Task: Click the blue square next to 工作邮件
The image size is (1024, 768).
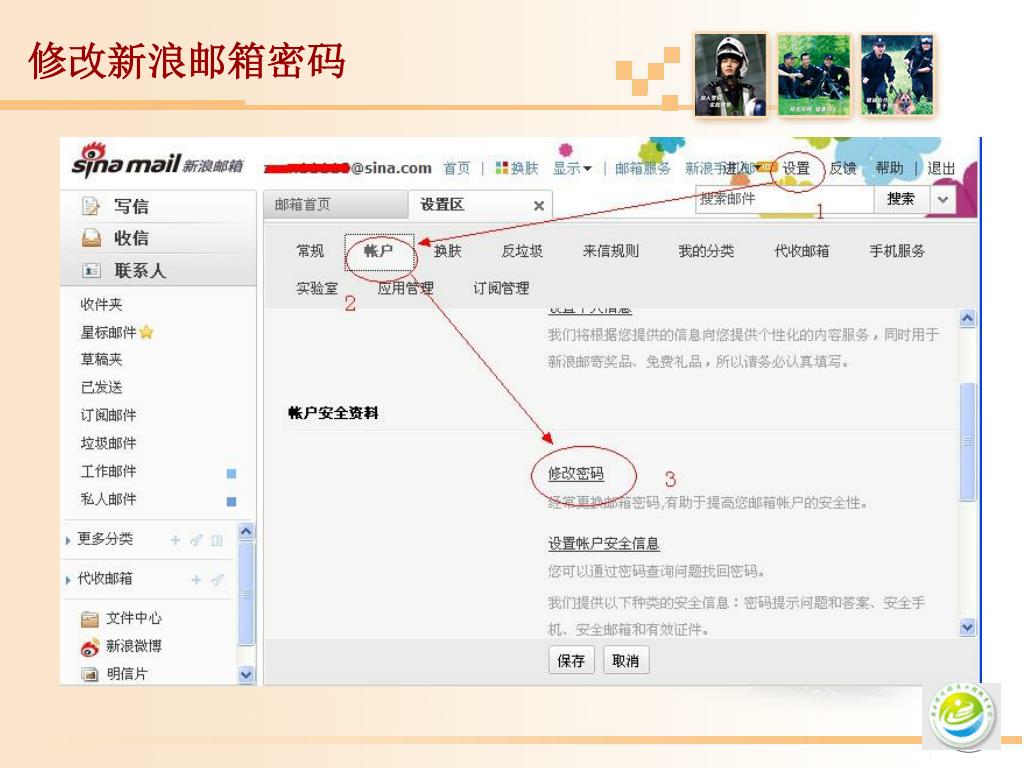Action: (231, 473)
